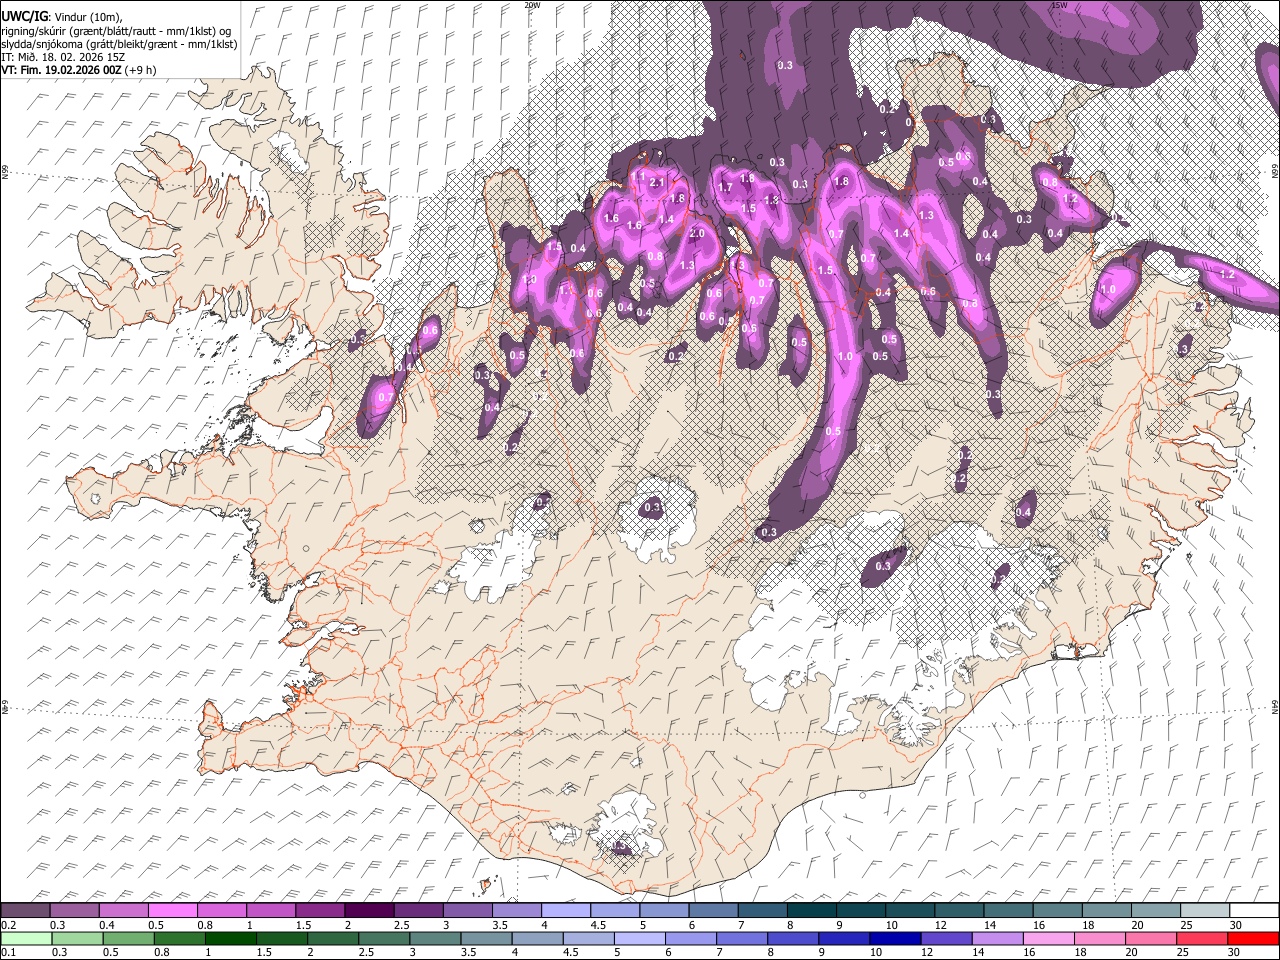Pick the royal blue 9 rain swatch
Viewport: 1280px width, 960px height.
point(843,938)
